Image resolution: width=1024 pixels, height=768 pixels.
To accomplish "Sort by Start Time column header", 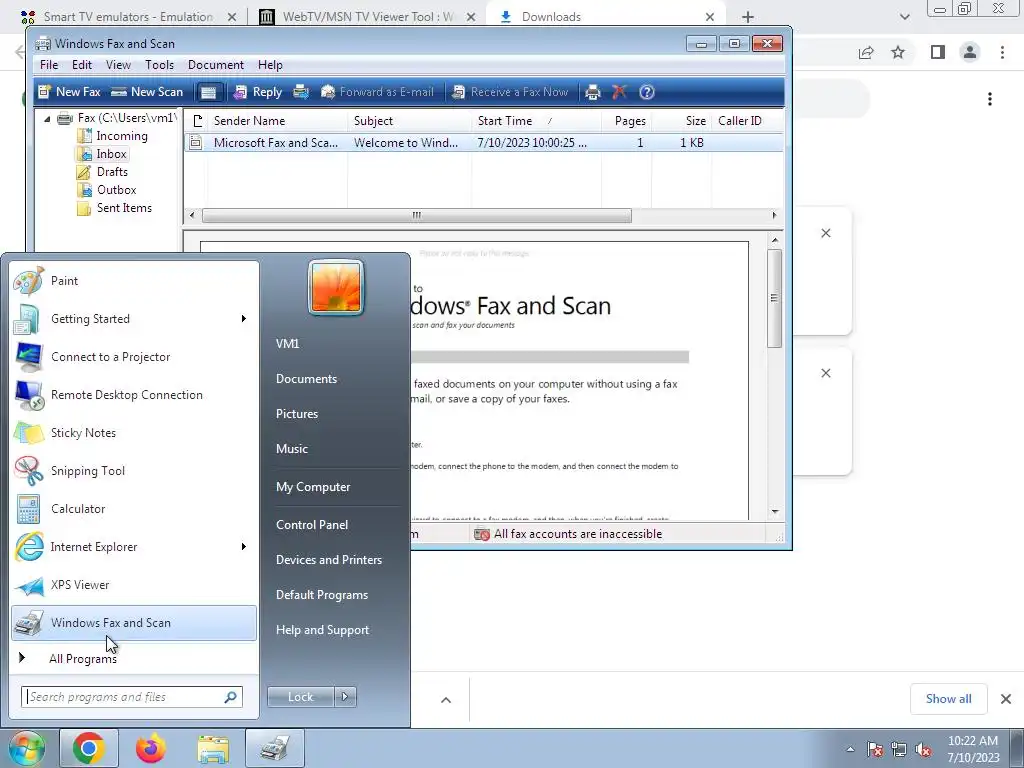I will pos(536,121).
